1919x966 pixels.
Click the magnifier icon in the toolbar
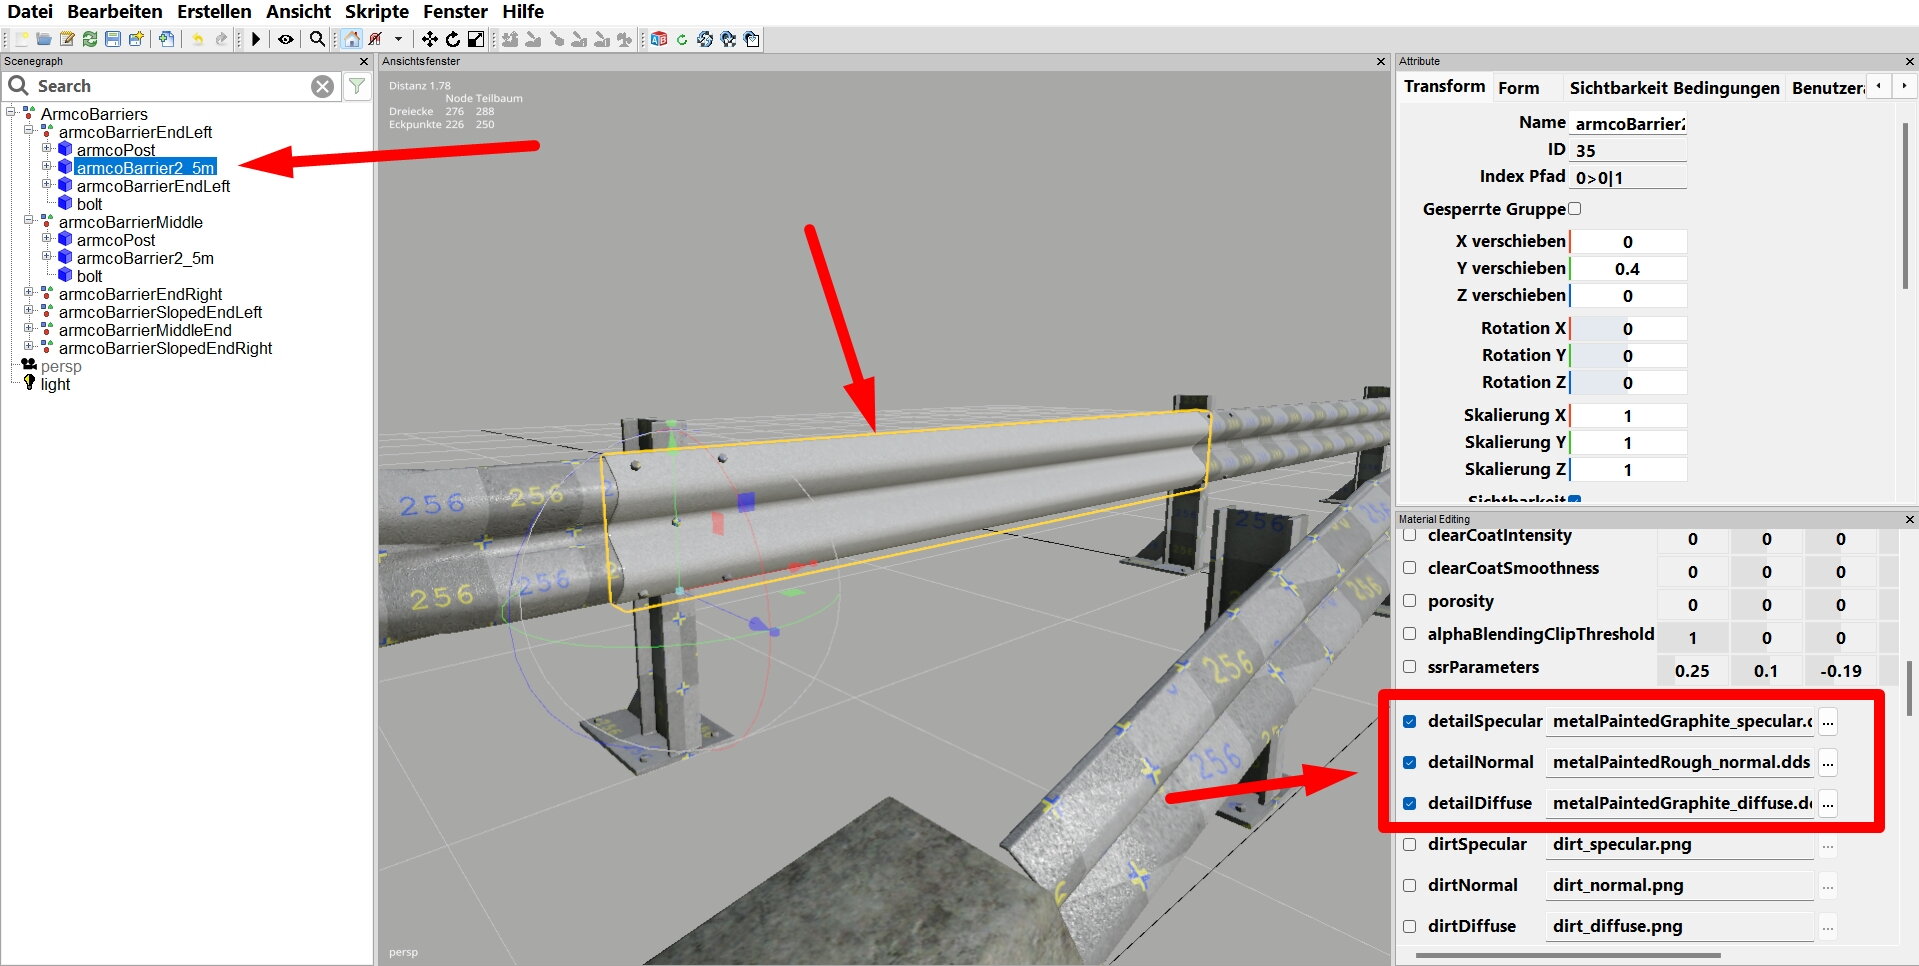pos(317,39)
